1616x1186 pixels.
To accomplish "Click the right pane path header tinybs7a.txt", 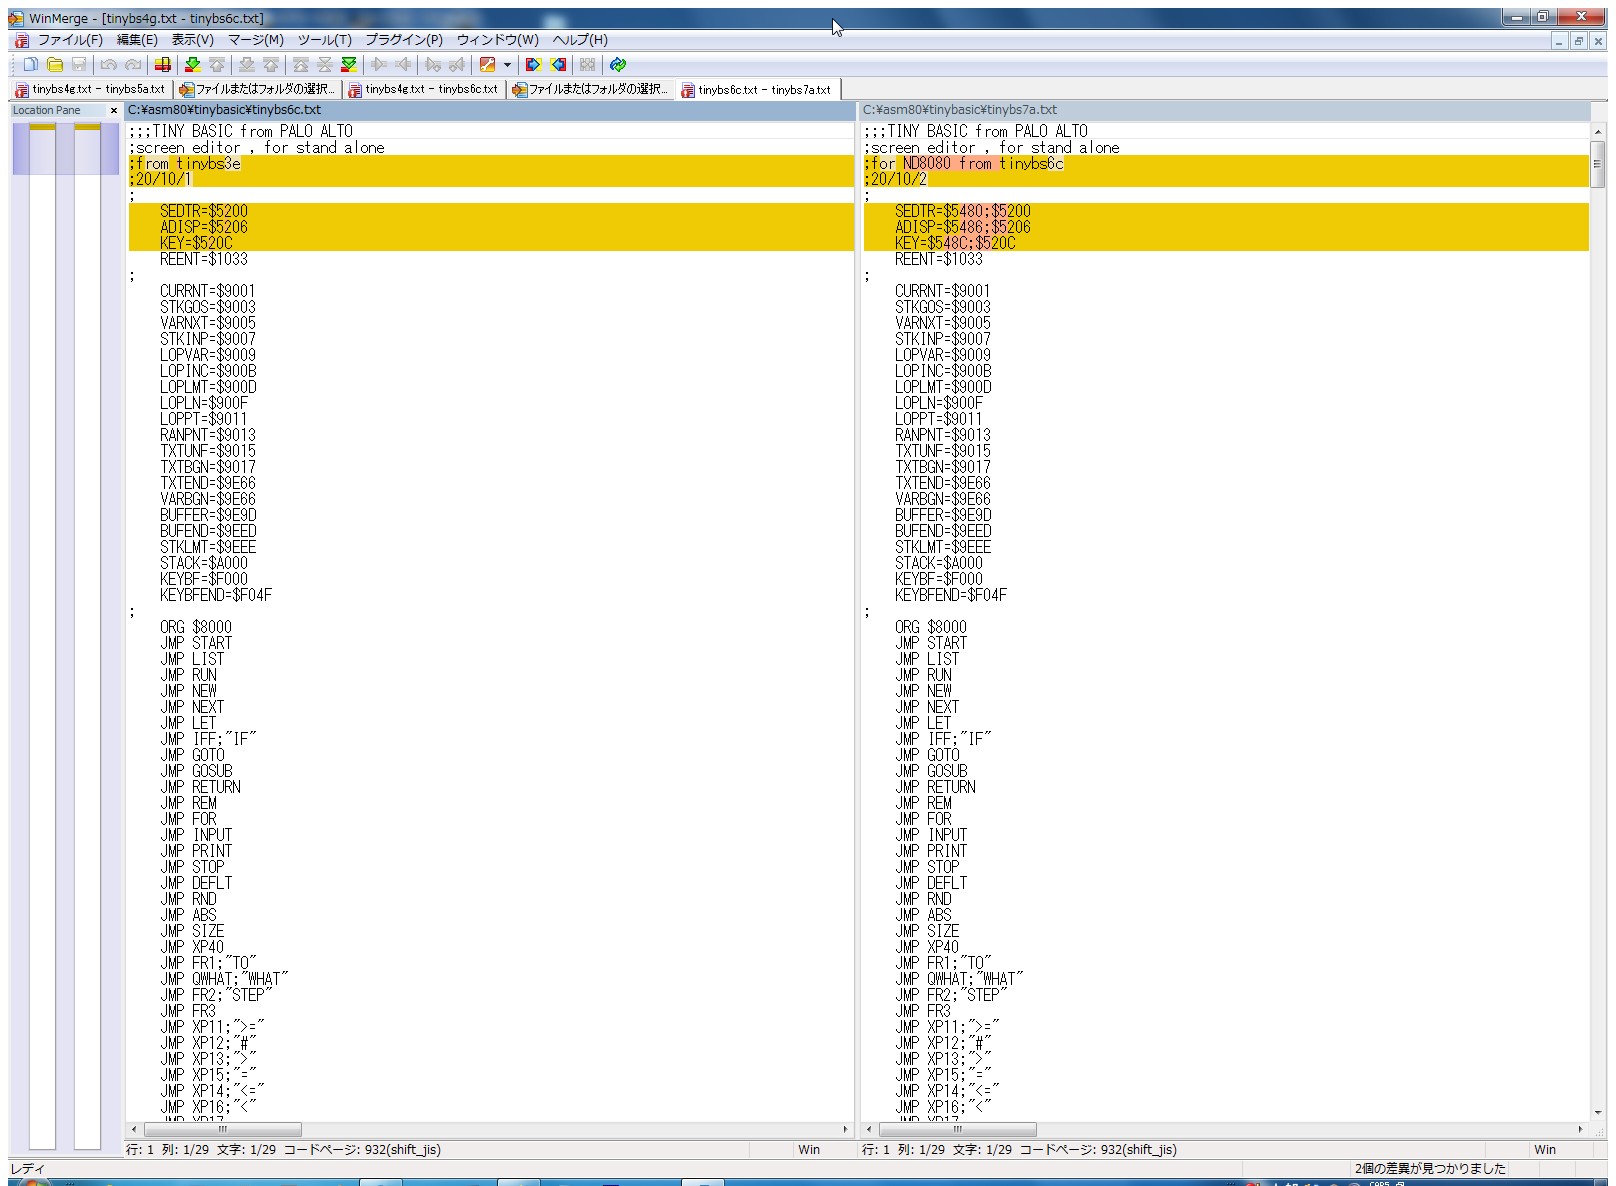I will pyautogui.click(x=1225, y=110).
